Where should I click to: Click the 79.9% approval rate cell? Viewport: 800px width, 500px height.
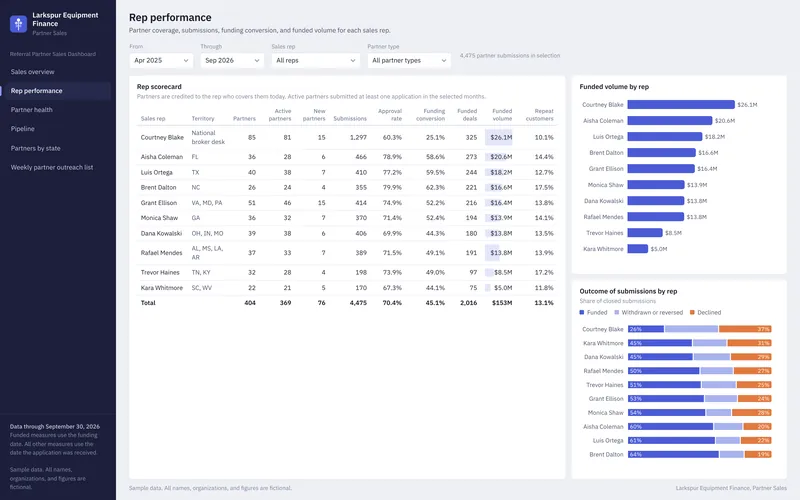coord(392,187)
